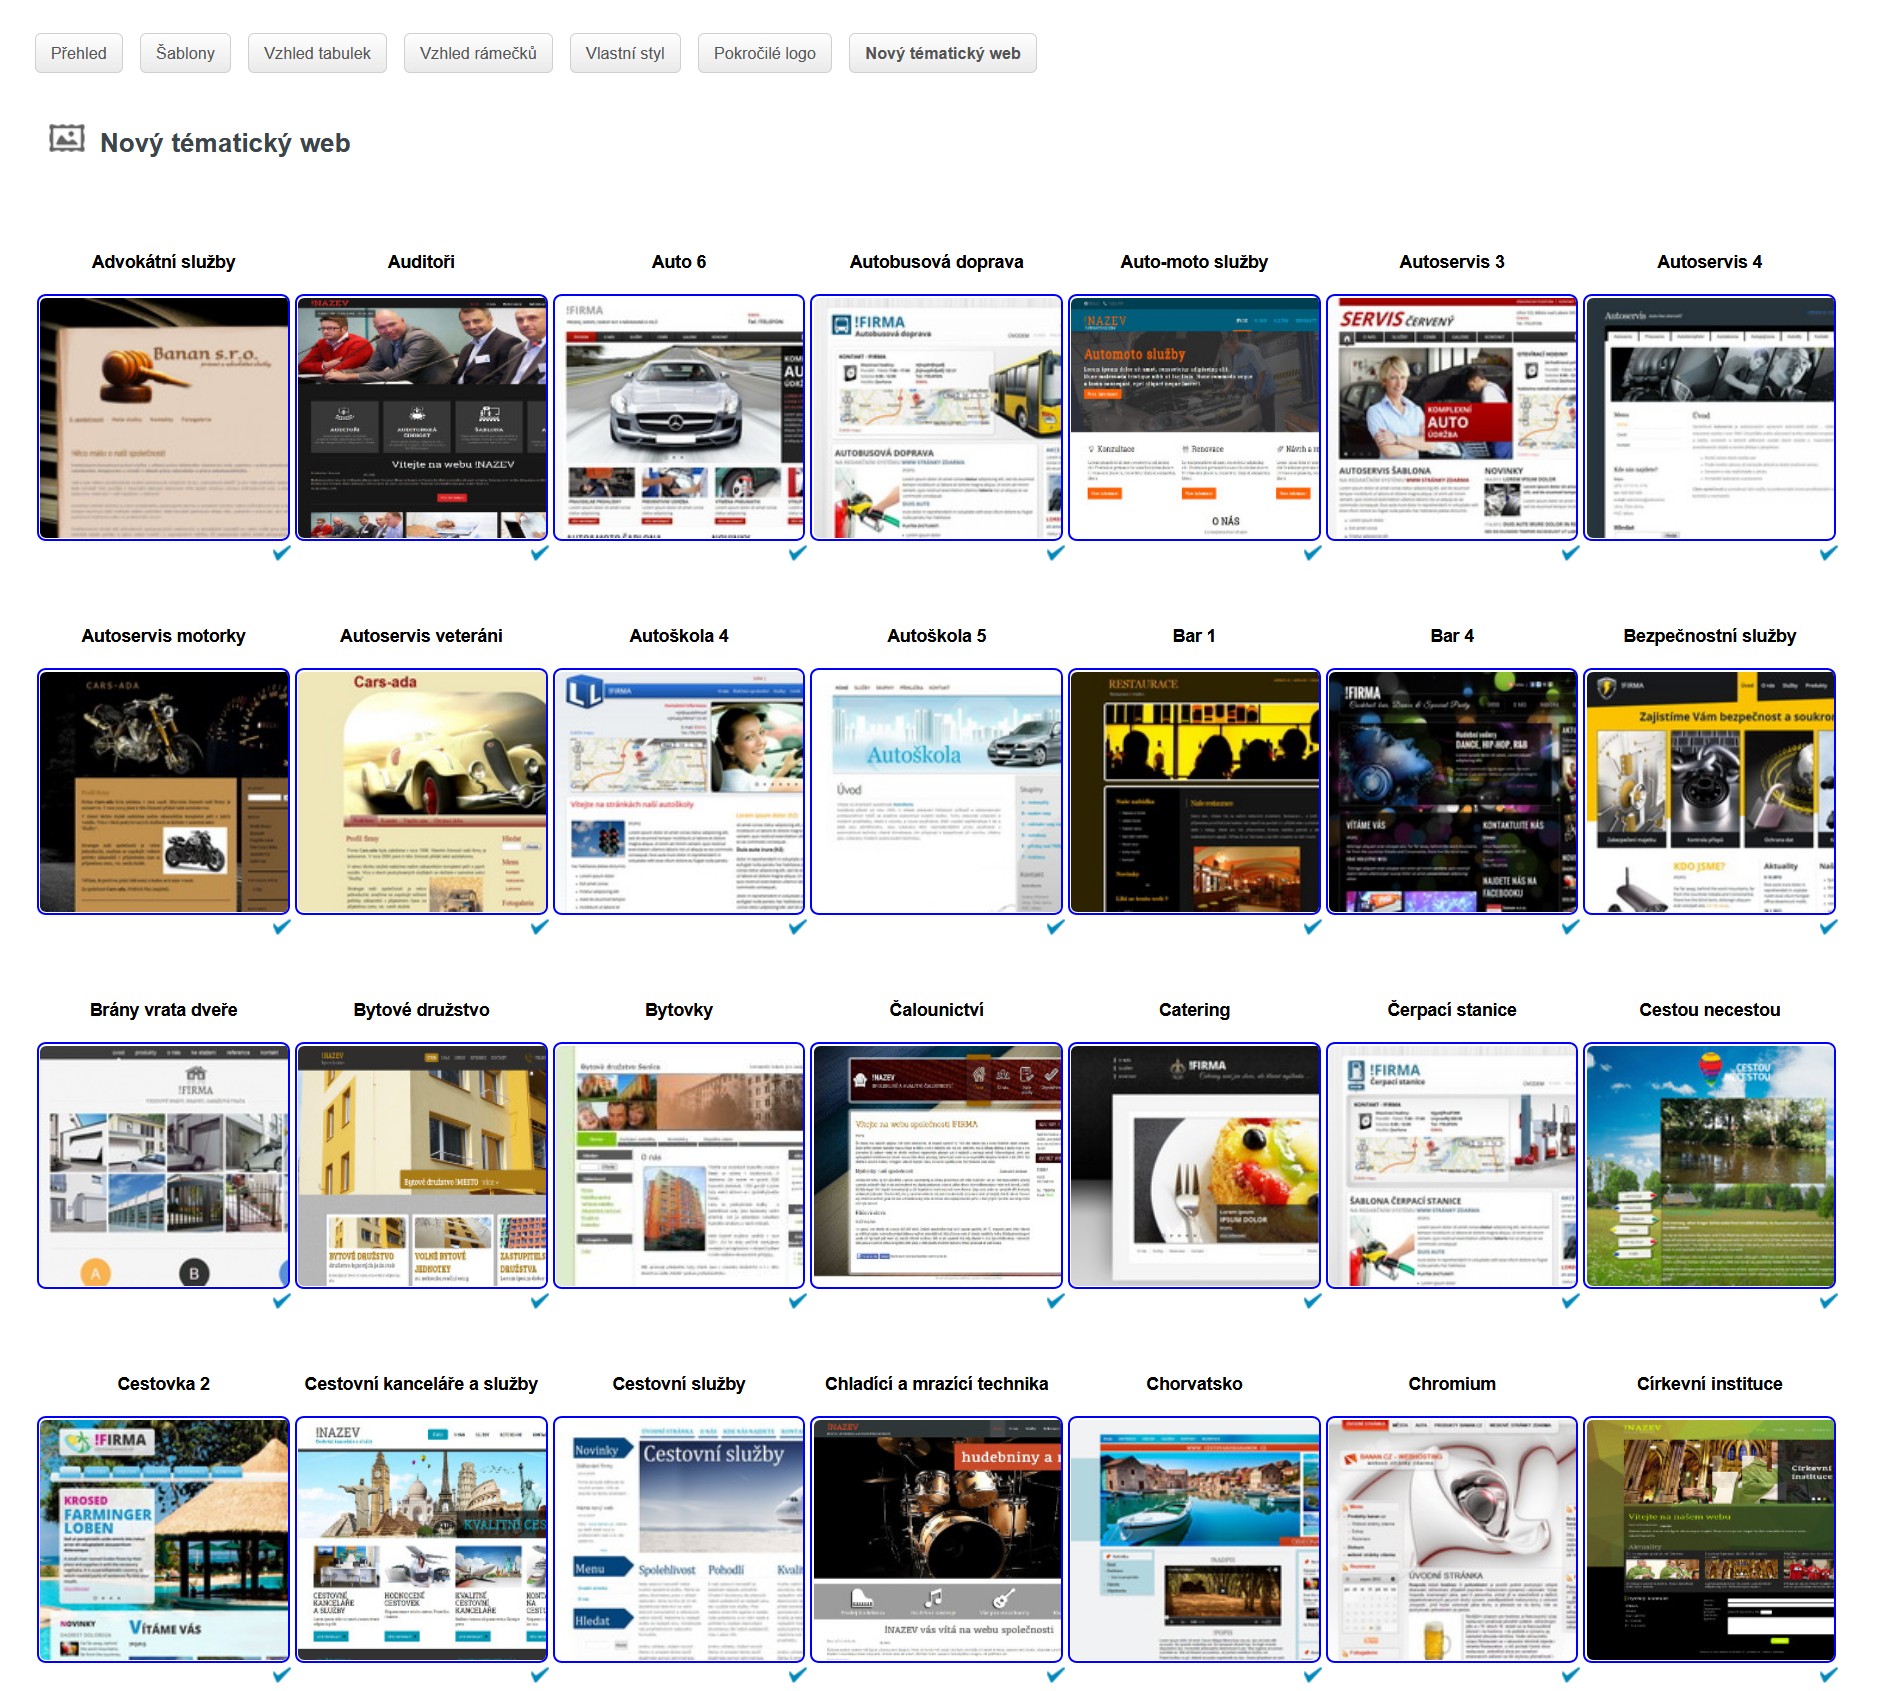Screen dimensions: 1879x1691
Task: Choose the Čalounictví template thumbnail
Action: tap(936, 1166)
